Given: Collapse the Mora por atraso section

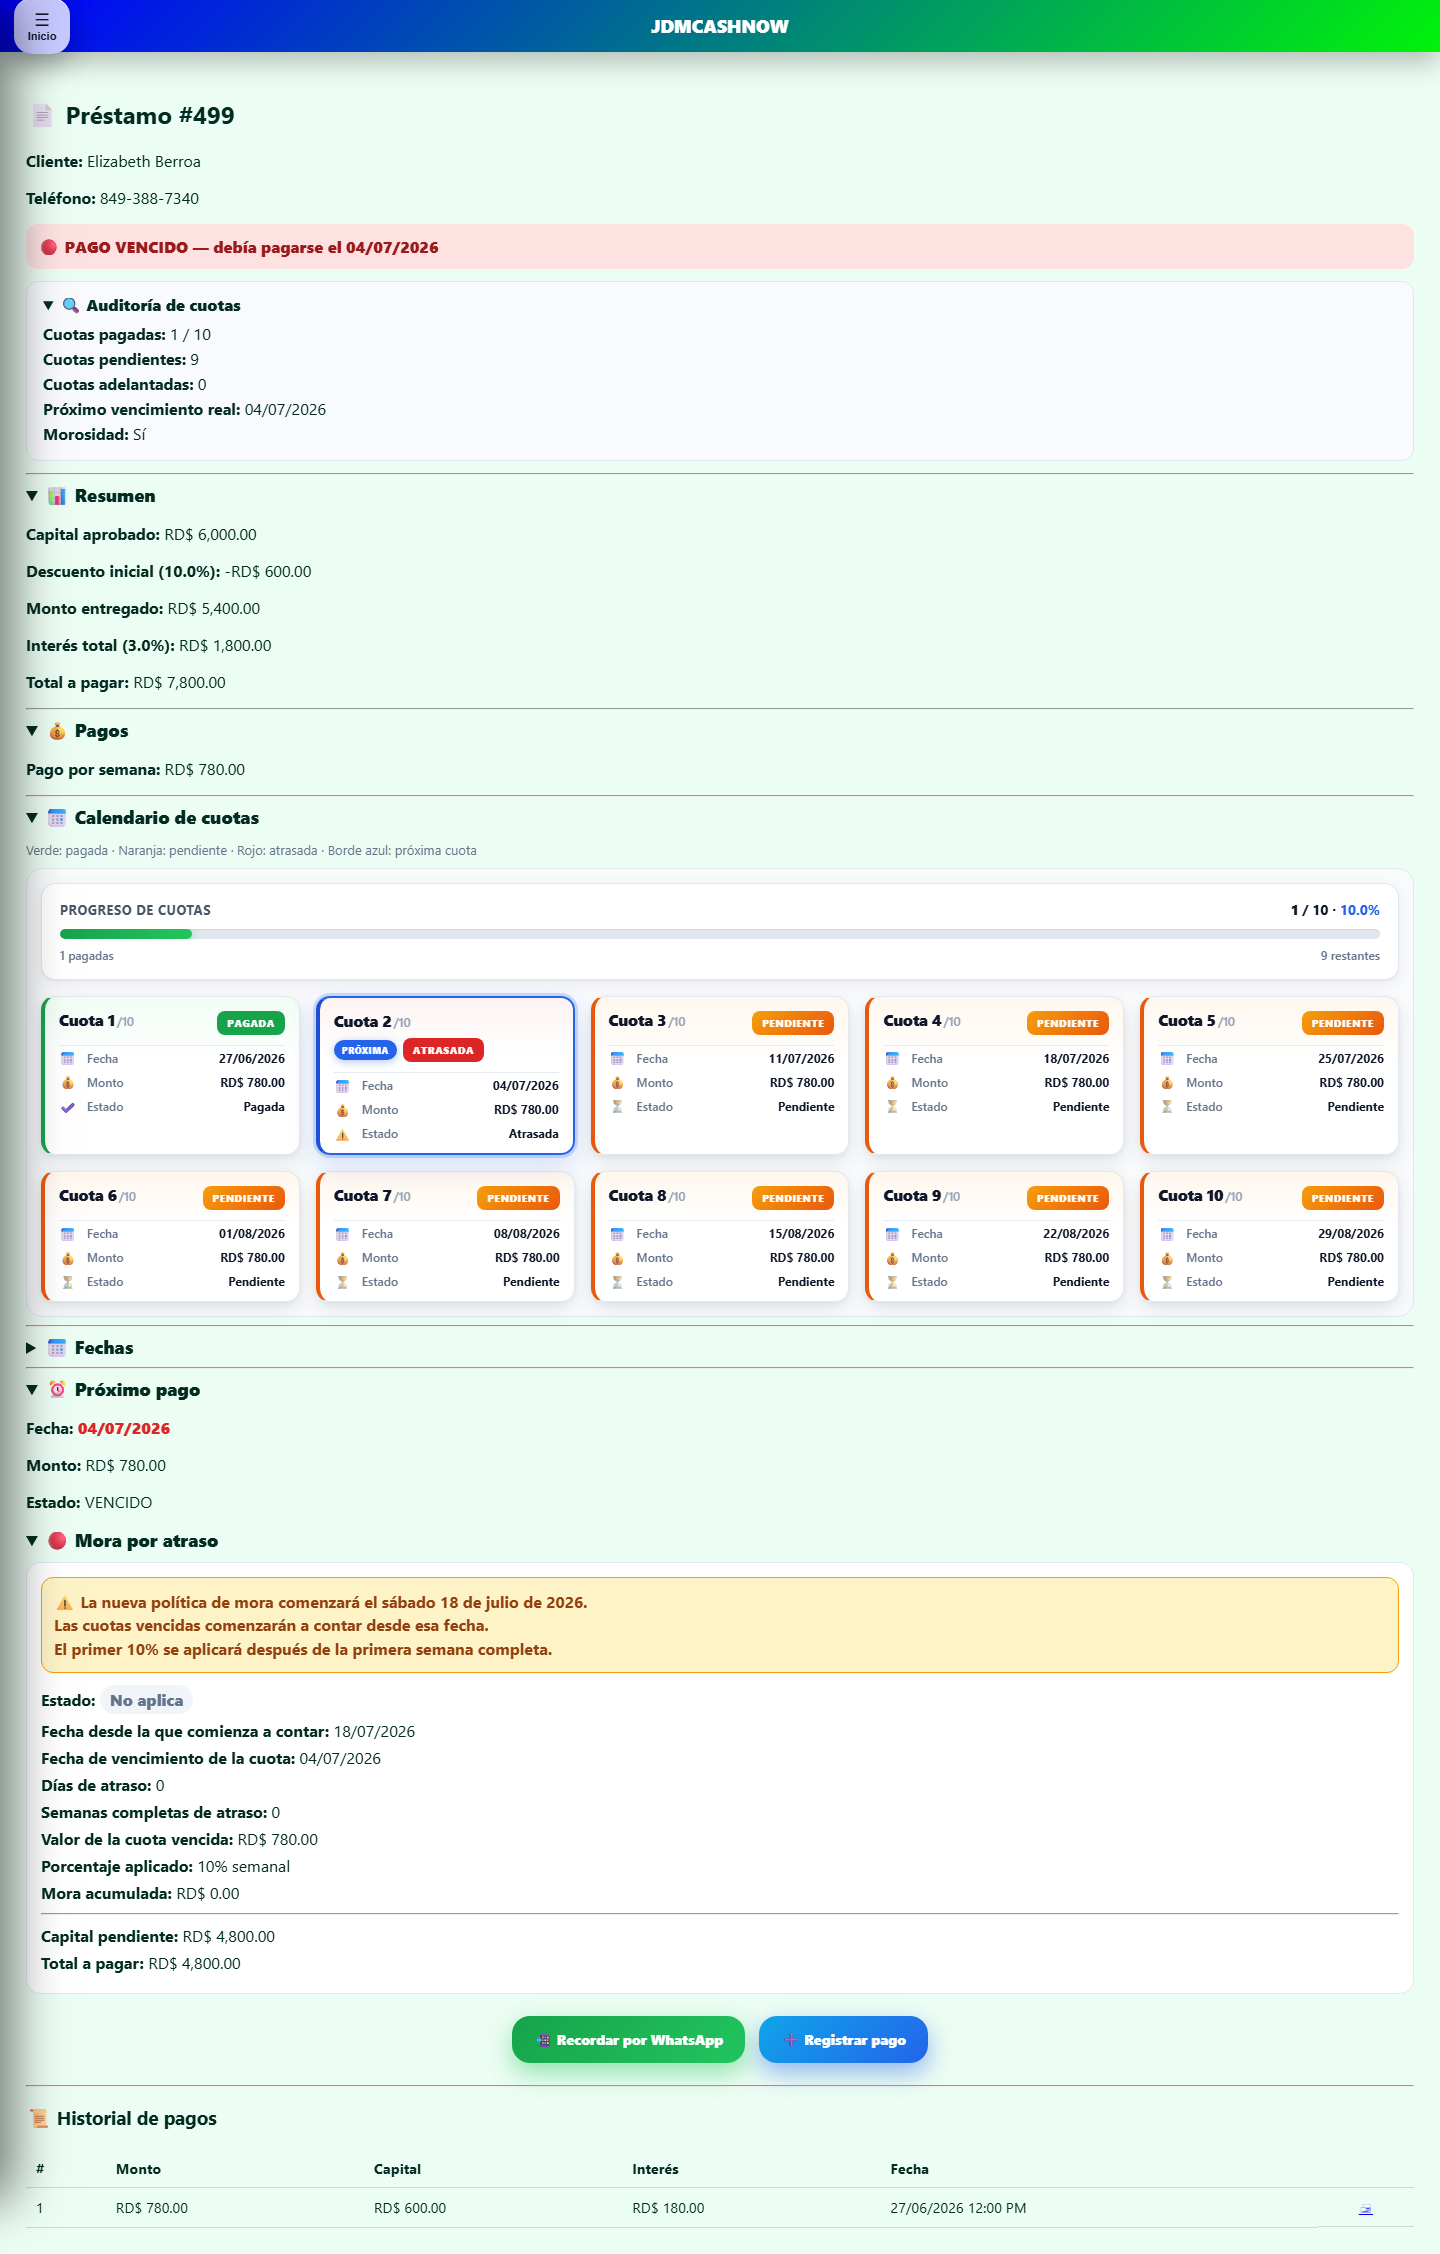Looking at the screenshot, I should coord(122,1541).
